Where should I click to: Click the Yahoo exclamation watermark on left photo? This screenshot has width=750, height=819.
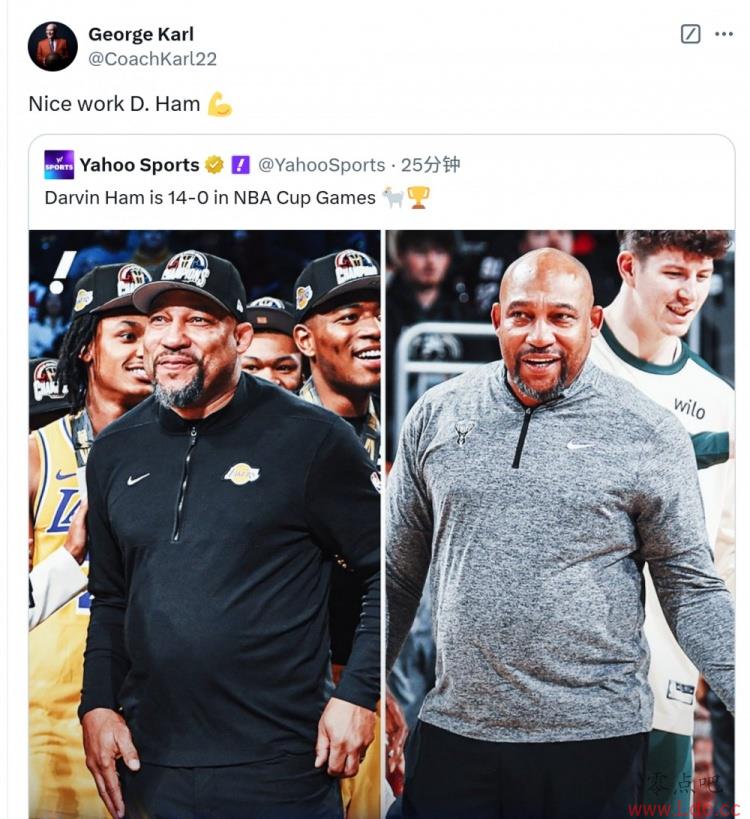tap(62, 272)
